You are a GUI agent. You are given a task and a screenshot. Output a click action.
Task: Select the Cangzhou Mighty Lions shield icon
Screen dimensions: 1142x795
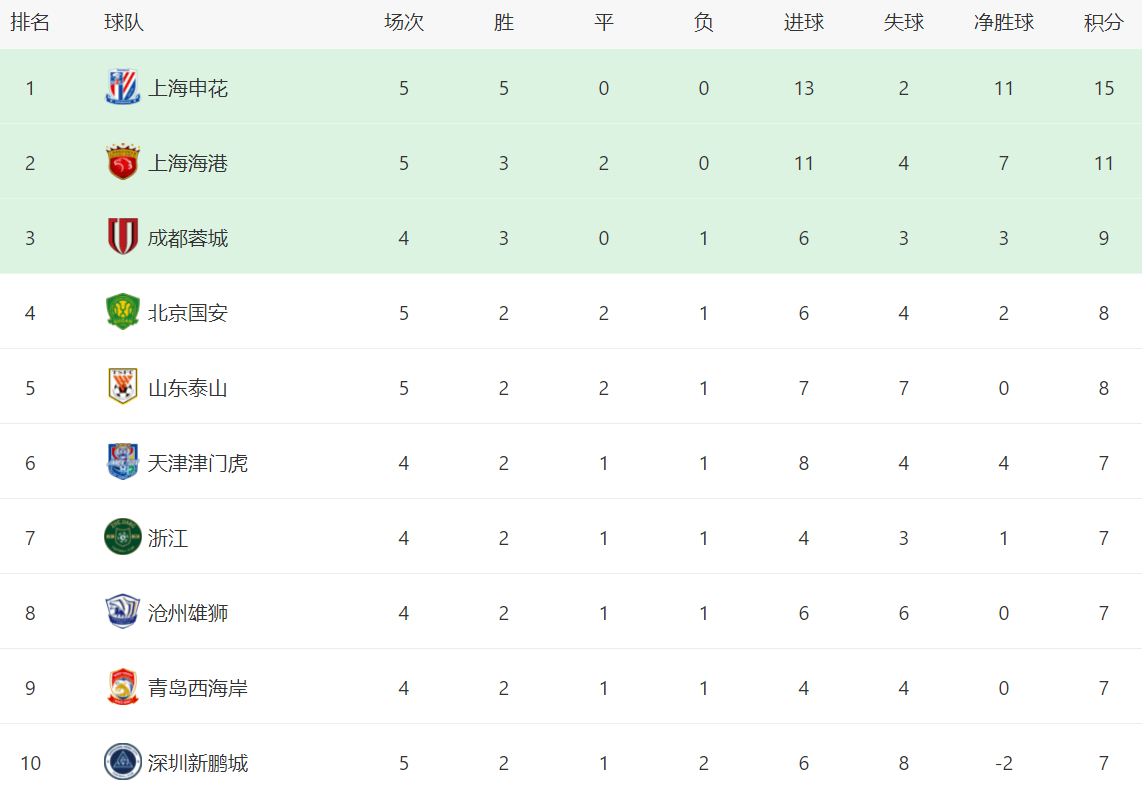pyautogui.click(x=122, y=612)
